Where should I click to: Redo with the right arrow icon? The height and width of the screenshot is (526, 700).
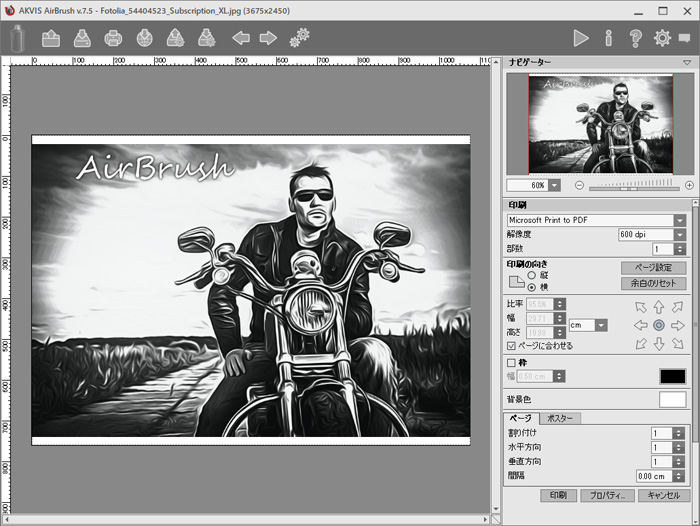pos(268,38)
